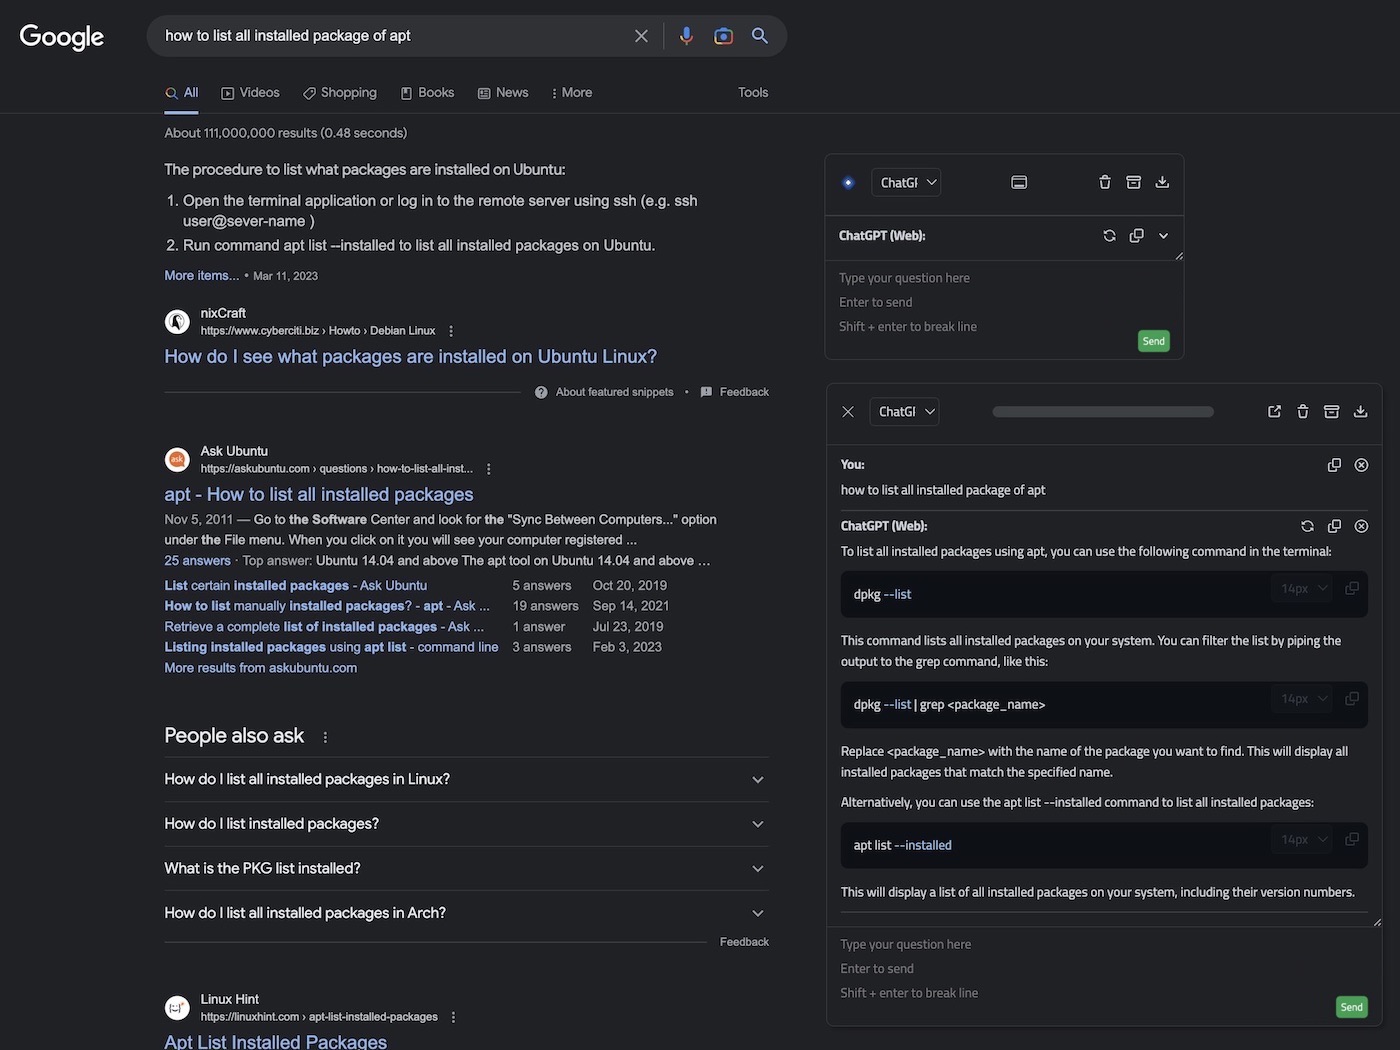Image resolution: width=1400 pixels, height=1050 pixels.
Task: Copy the dpkg --list code snippet icon
Action: point(1351,588)
